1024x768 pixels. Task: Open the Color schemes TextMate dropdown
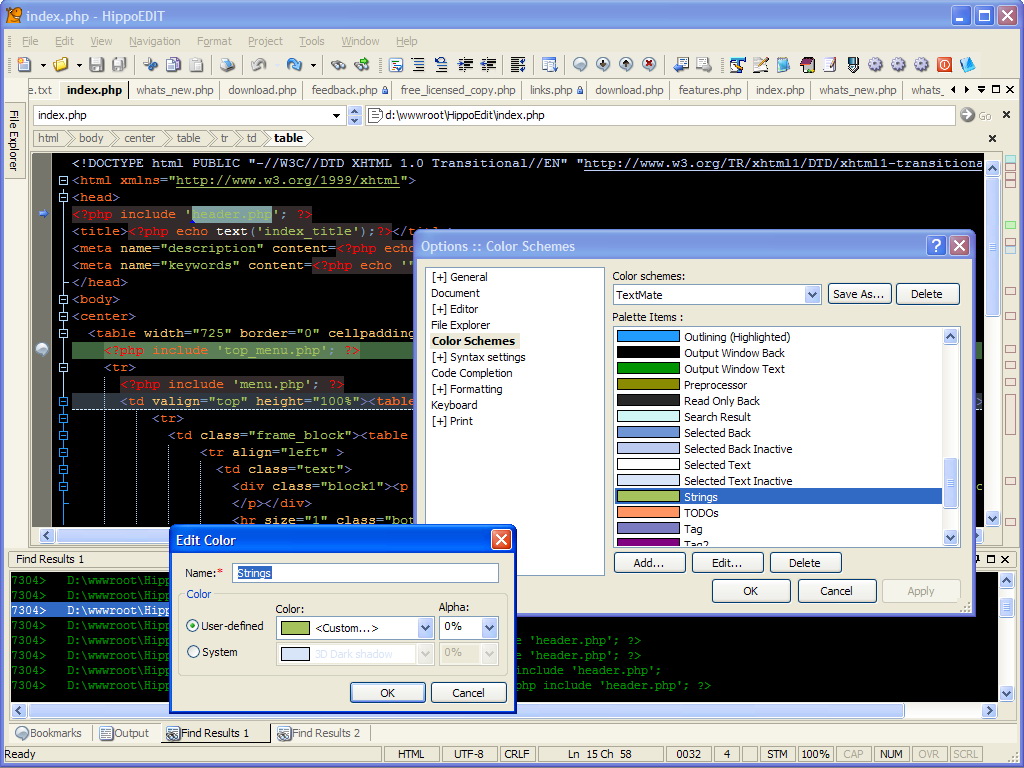point(812,294)
